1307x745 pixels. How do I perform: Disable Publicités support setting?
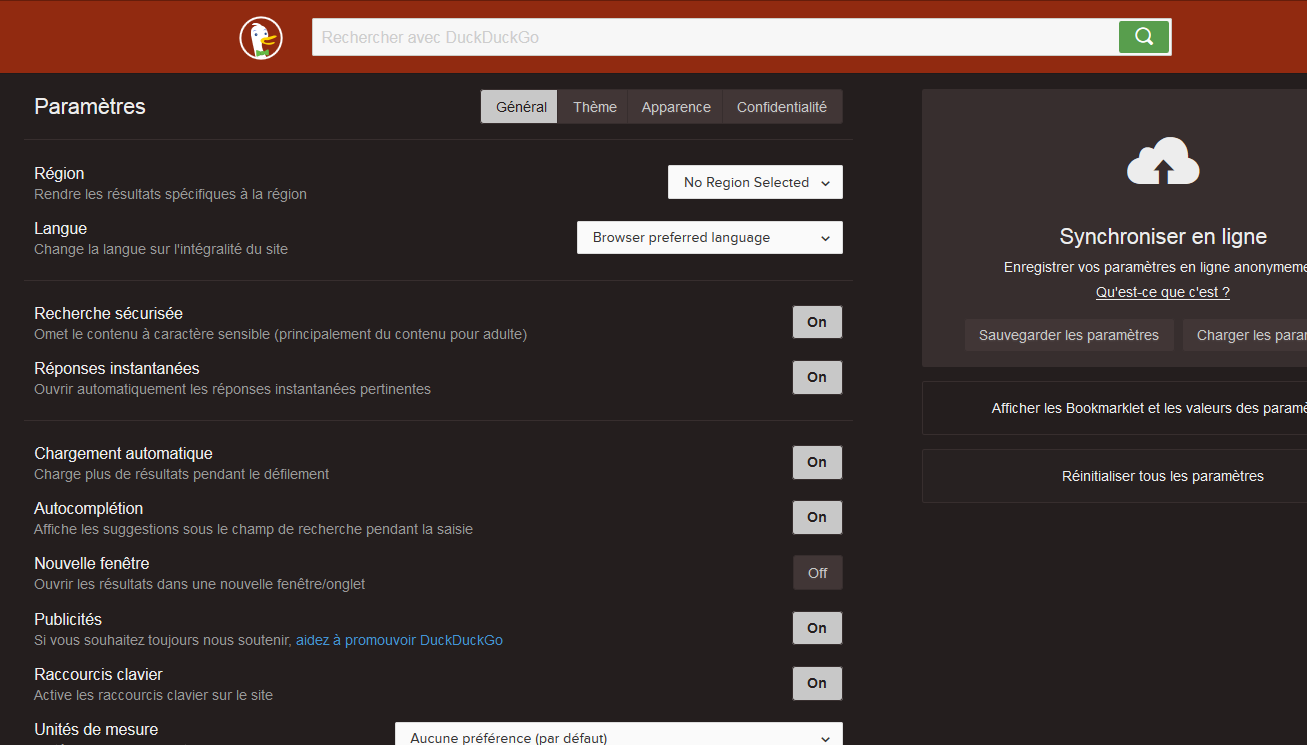pos(817,627)
